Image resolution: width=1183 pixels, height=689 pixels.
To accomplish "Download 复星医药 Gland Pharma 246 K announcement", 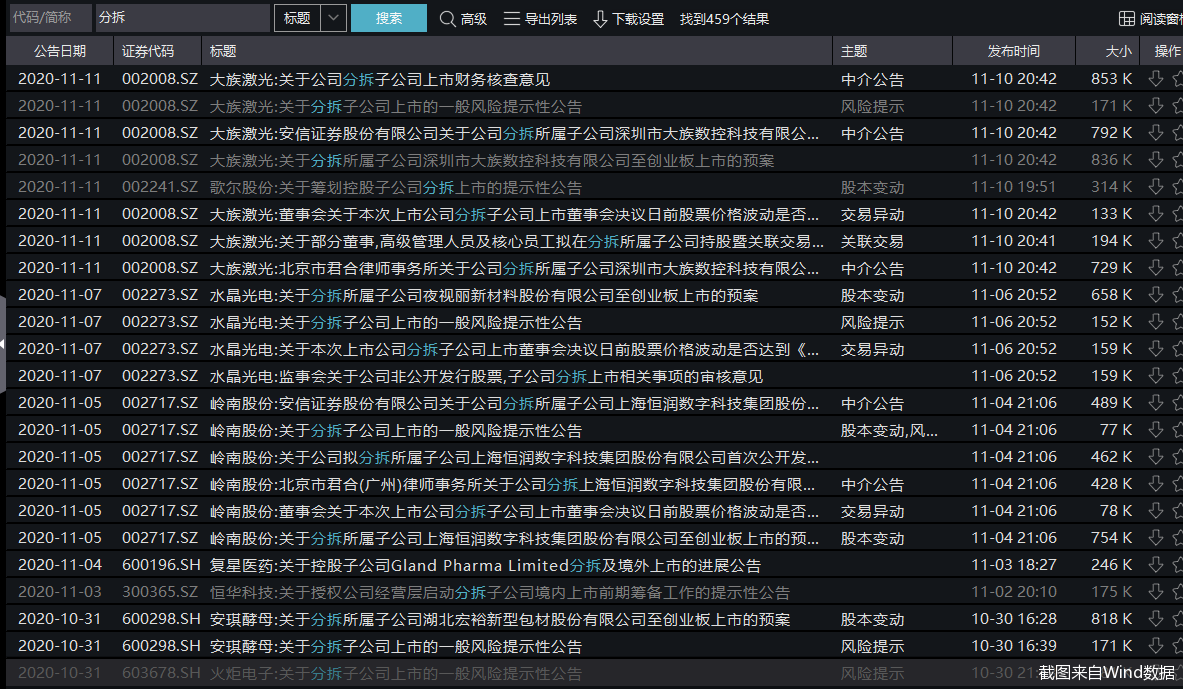I will (1155, 565).
